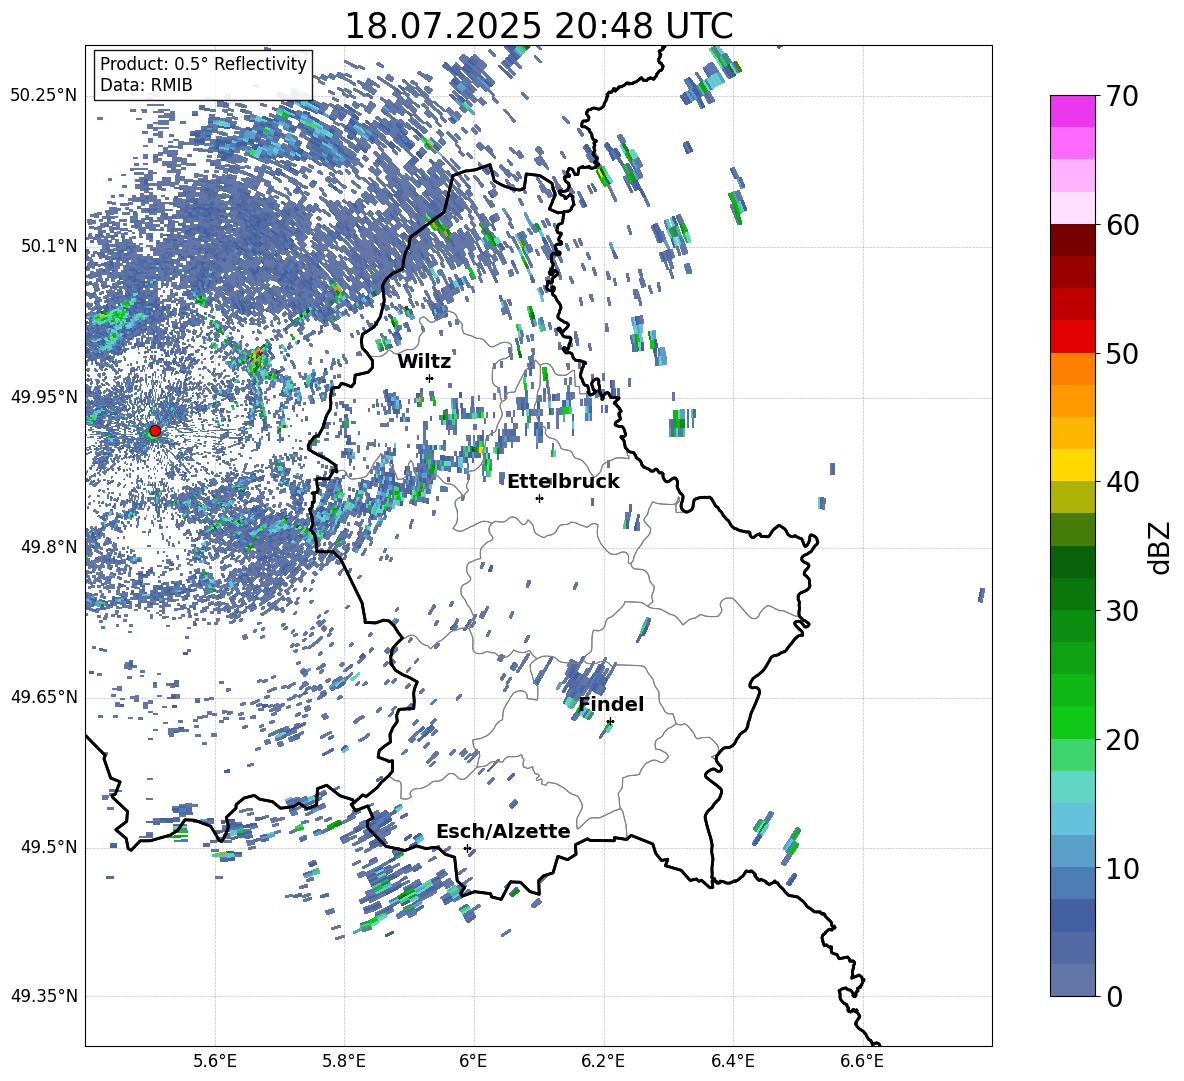Click the 10 colorbar tick label

(1123, 868)
